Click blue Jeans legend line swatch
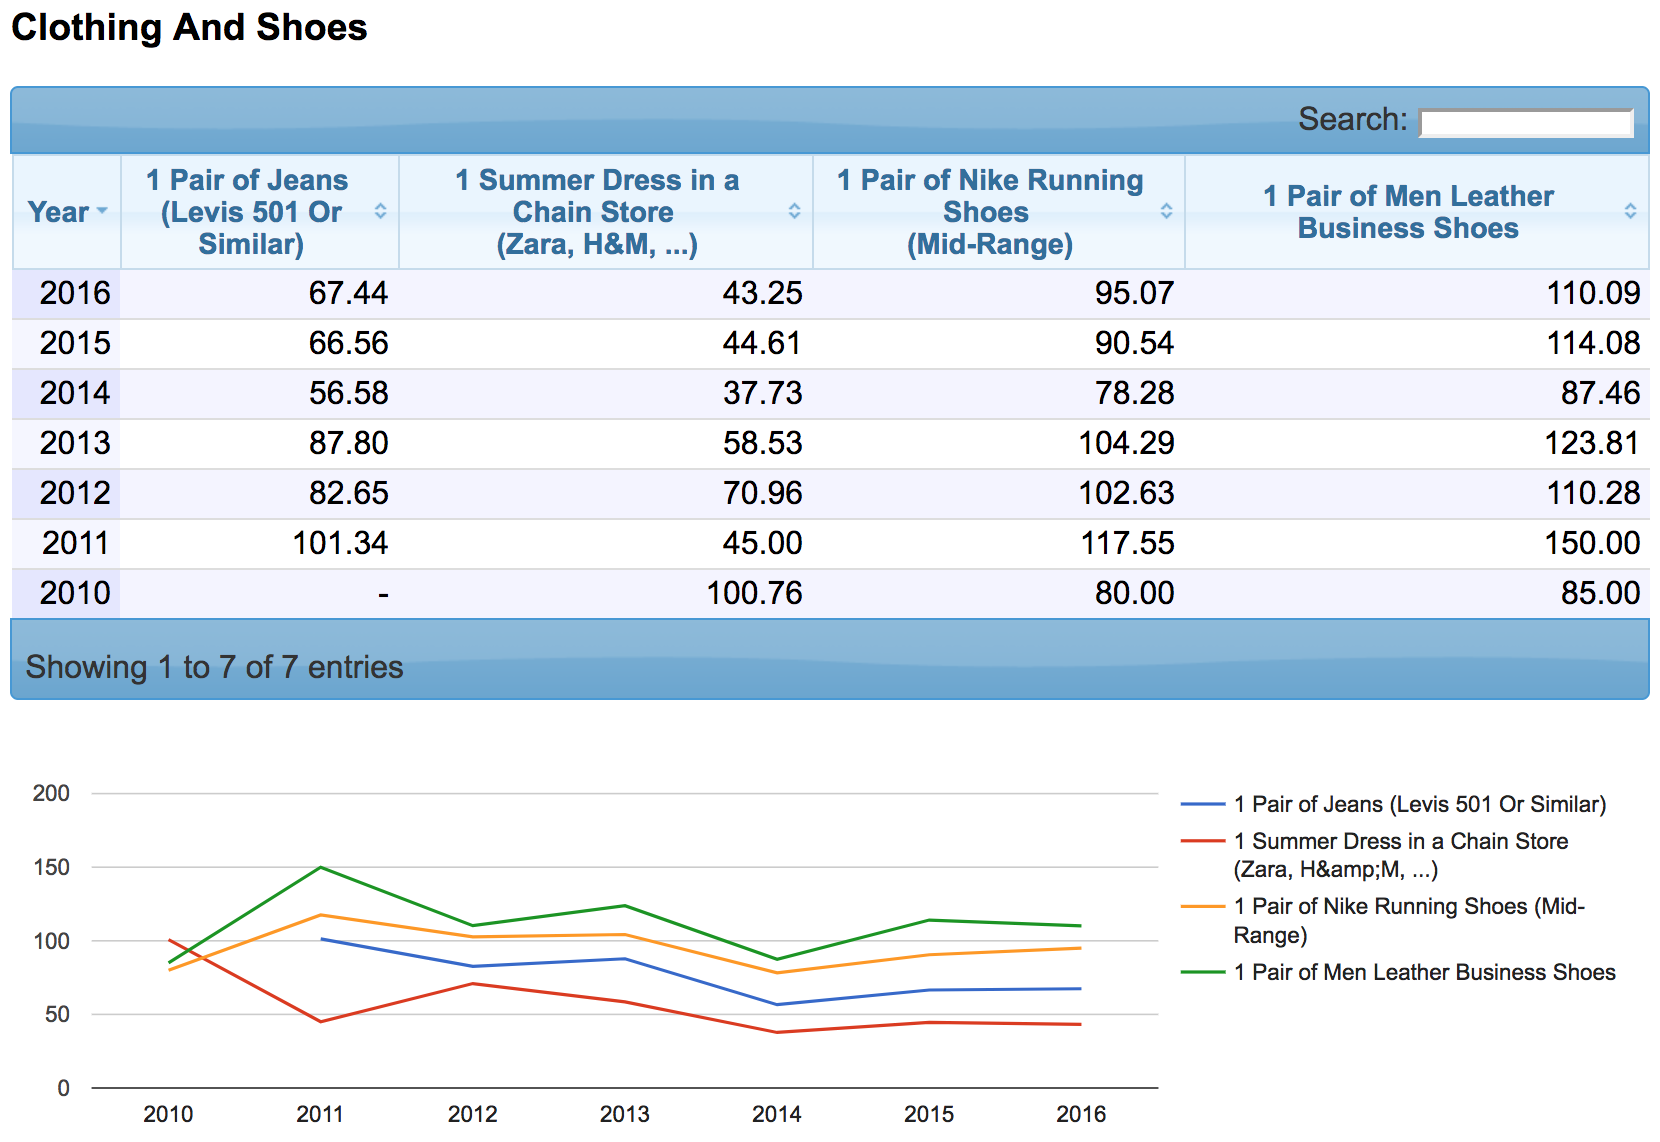The height and width of the screenshot is (1142, 1660). pyautogui.click(x=1202, y=805)
